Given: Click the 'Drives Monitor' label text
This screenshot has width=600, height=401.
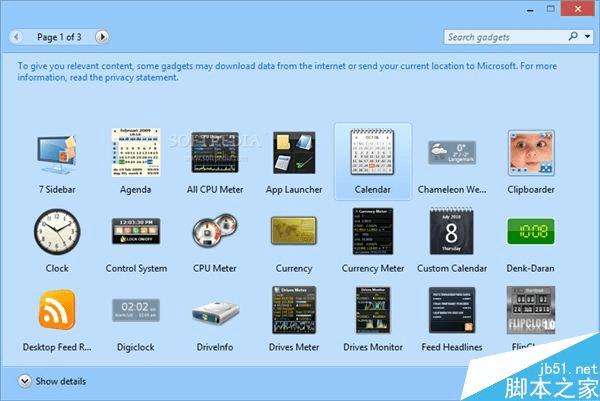Looking at the screenshot, I should [373, 347].
